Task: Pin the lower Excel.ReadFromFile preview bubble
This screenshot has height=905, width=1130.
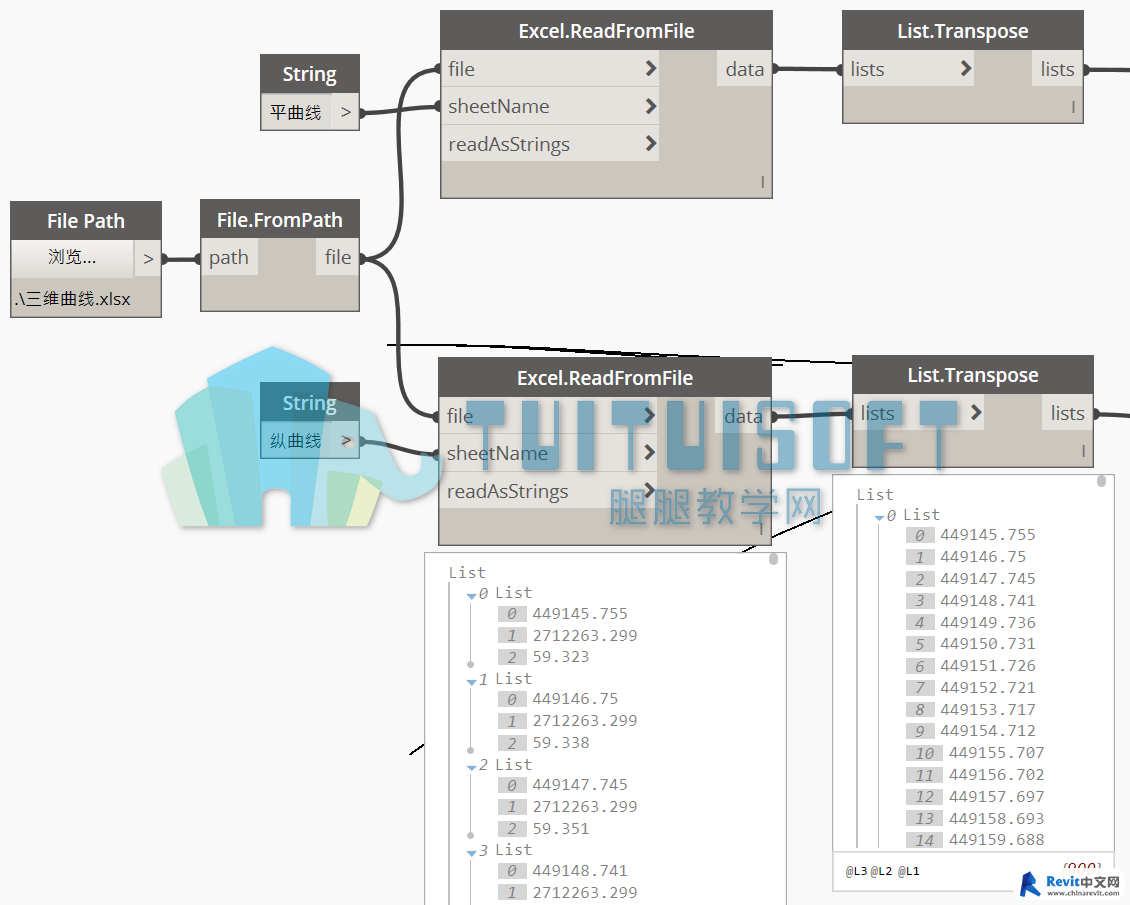Action: [773, 560]
